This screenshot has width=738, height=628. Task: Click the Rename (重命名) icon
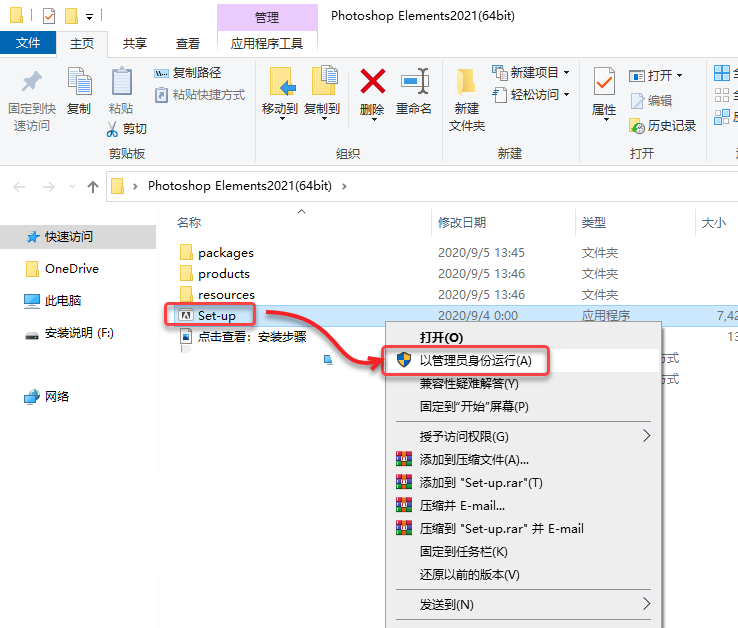(x=415, y=81)
